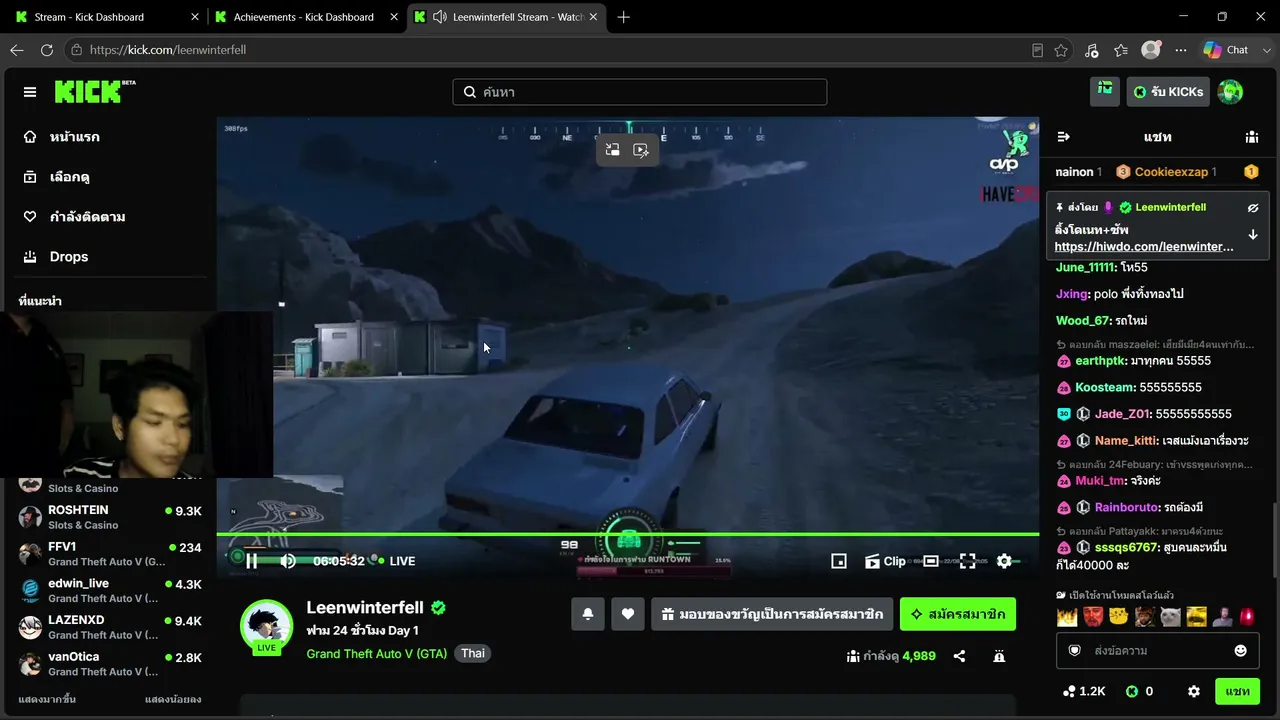Pick the red siren light emote
The image size is (1280, 720).
click(x=1248, y=617)
